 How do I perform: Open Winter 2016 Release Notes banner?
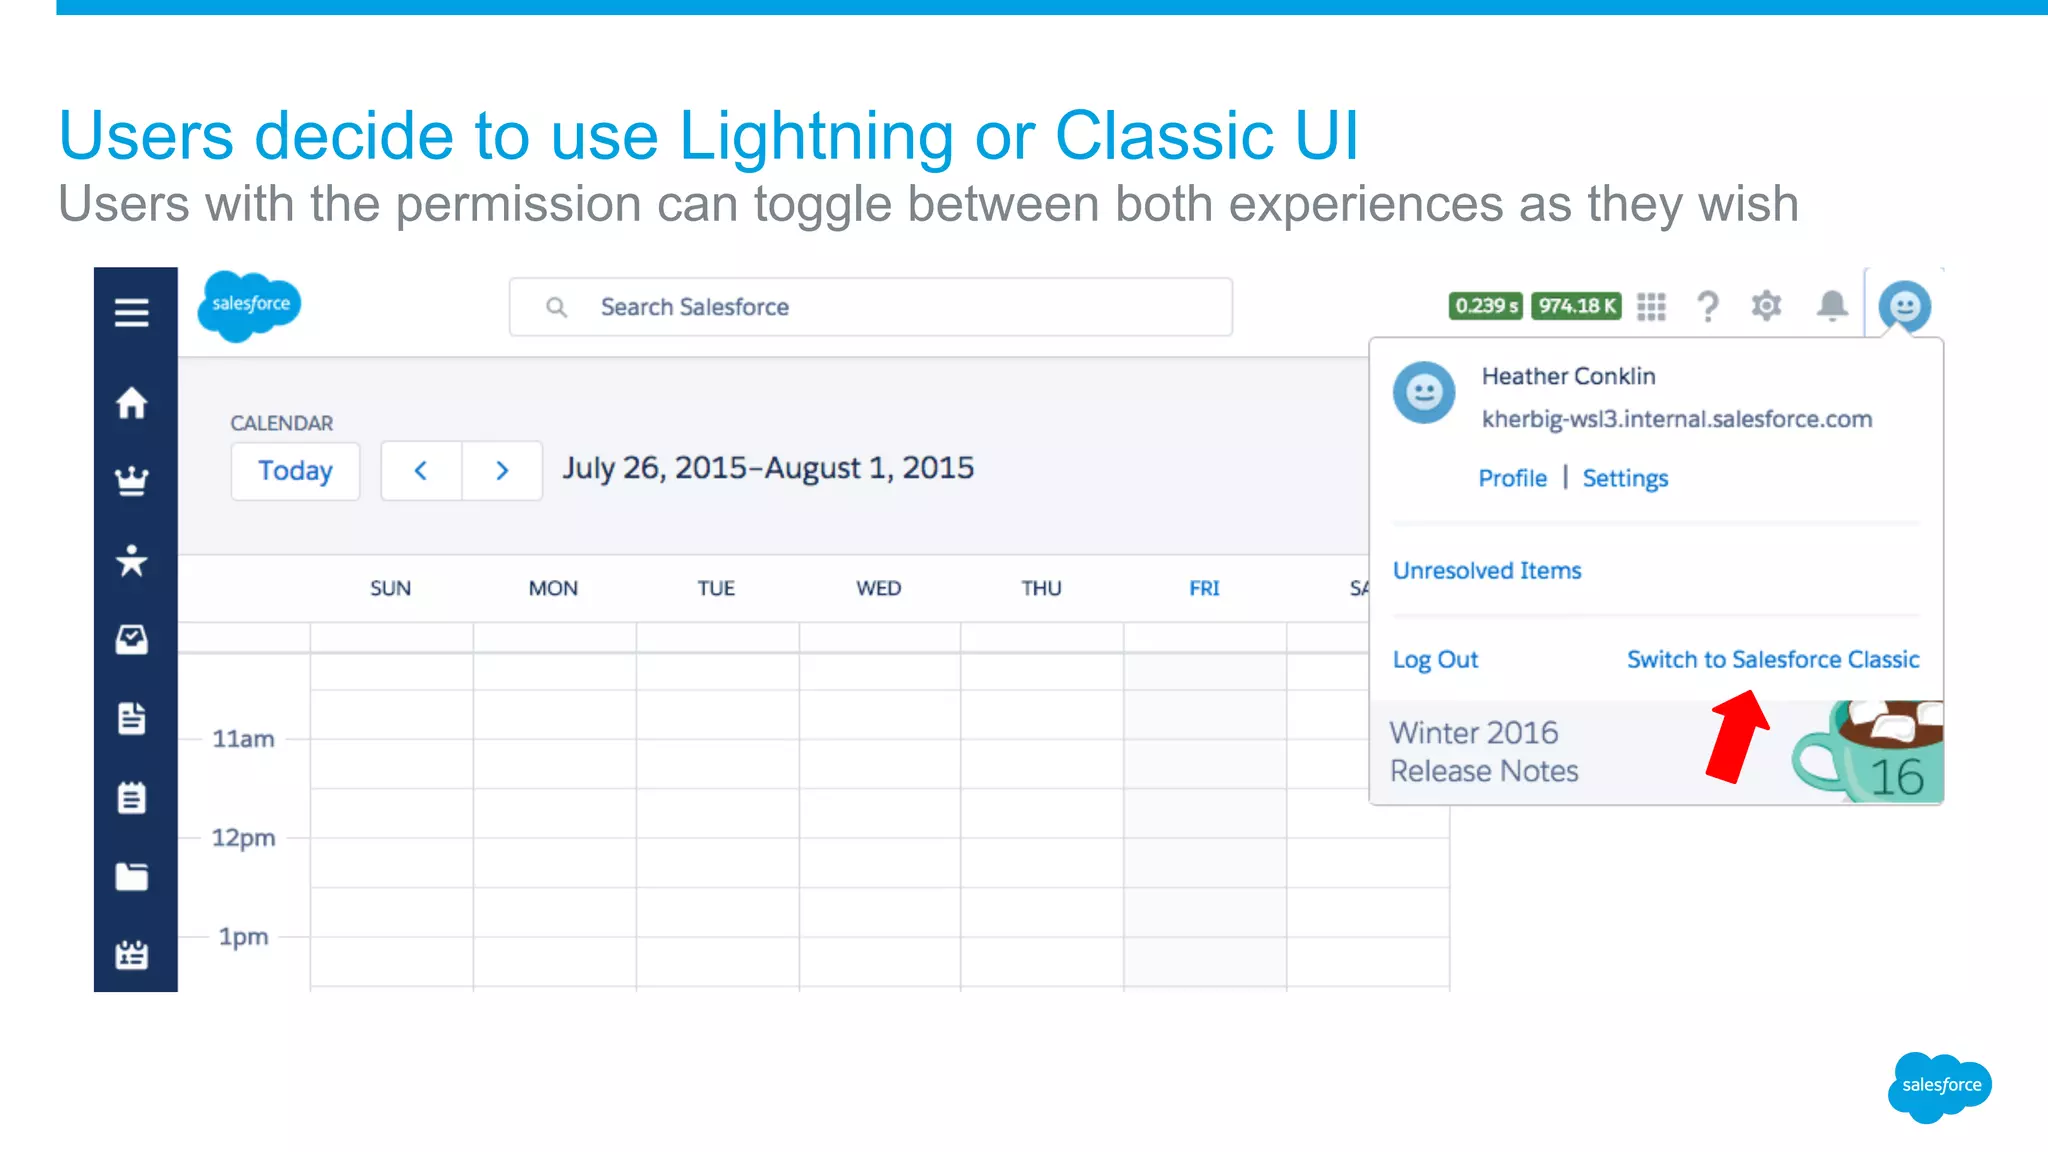[1484, 752]
